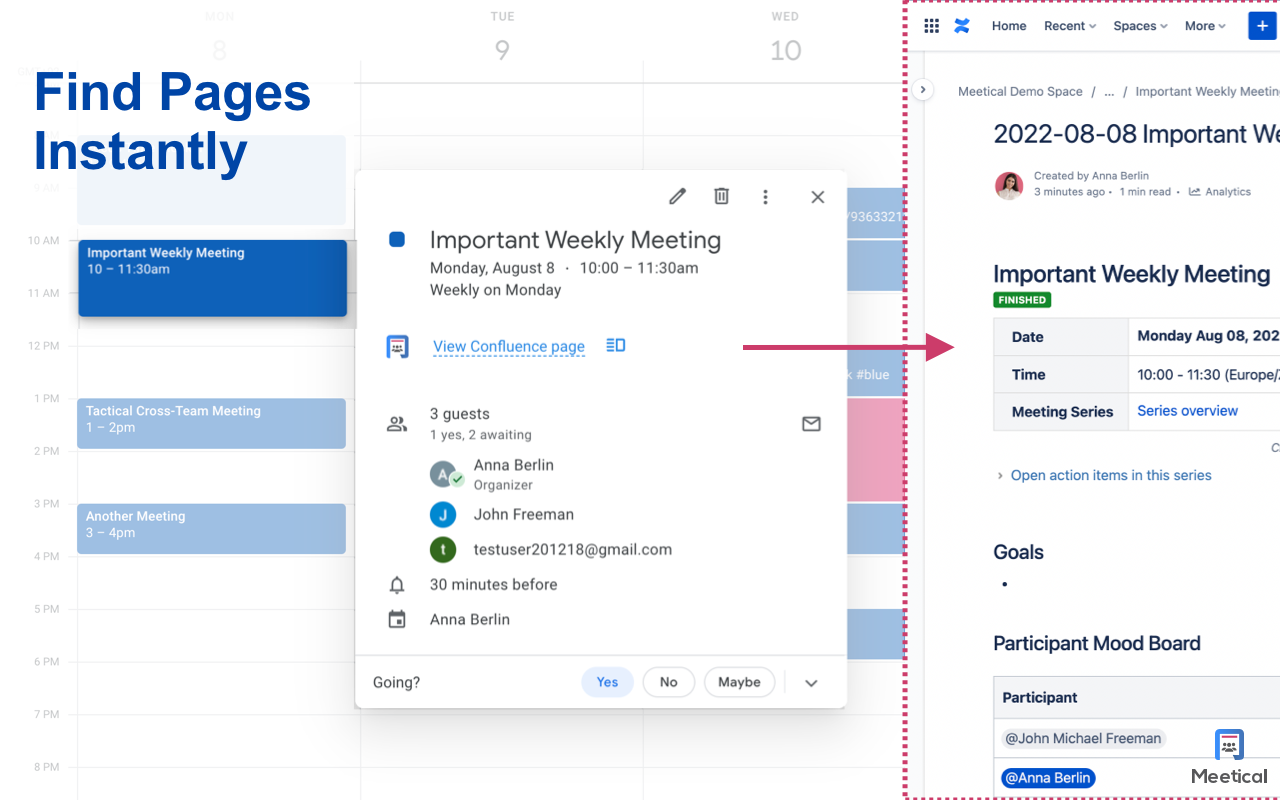Open the three-dot options menu on event popup
This screenshot has height=800, width=1280.
tap(765, 197)
